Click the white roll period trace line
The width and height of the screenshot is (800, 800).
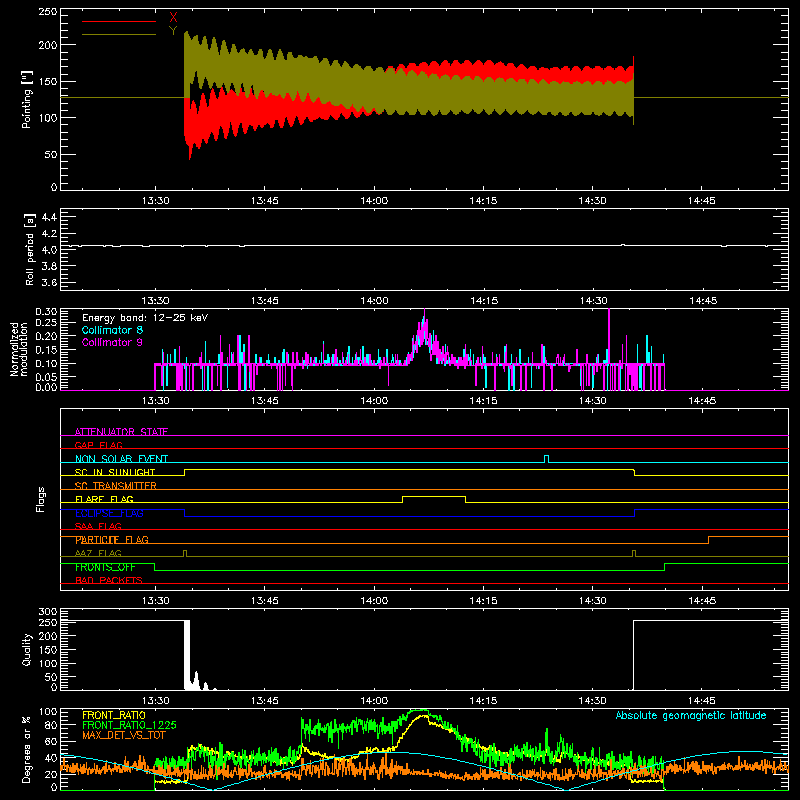(x=424, y=246)
